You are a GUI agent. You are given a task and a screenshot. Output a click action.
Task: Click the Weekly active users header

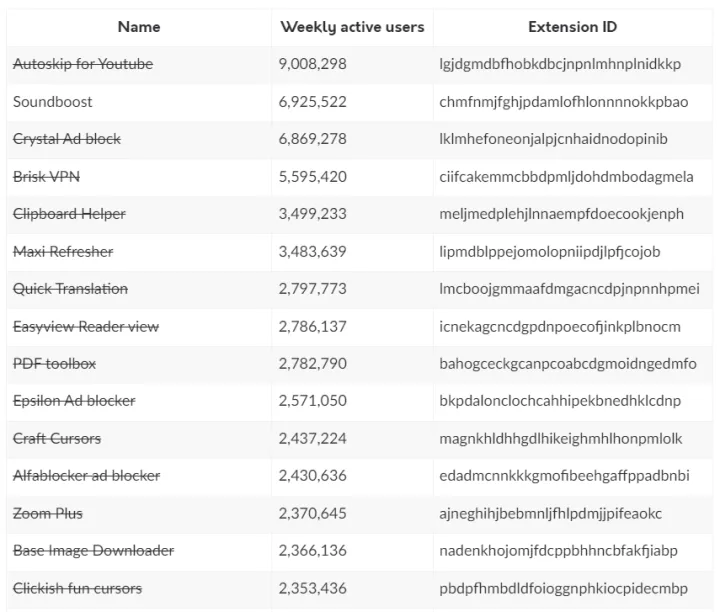pyautogui.click(x=352, y=27)
